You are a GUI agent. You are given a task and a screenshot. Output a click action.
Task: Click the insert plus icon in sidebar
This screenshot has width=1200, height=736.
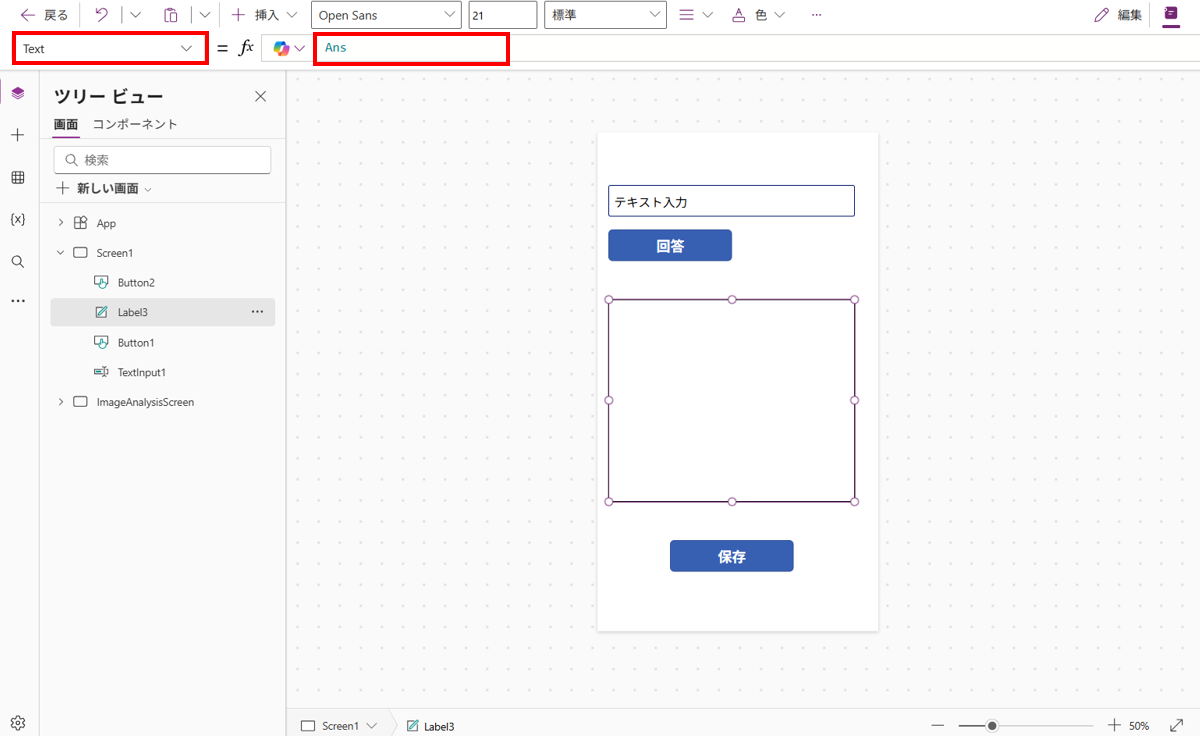[18, 135]
